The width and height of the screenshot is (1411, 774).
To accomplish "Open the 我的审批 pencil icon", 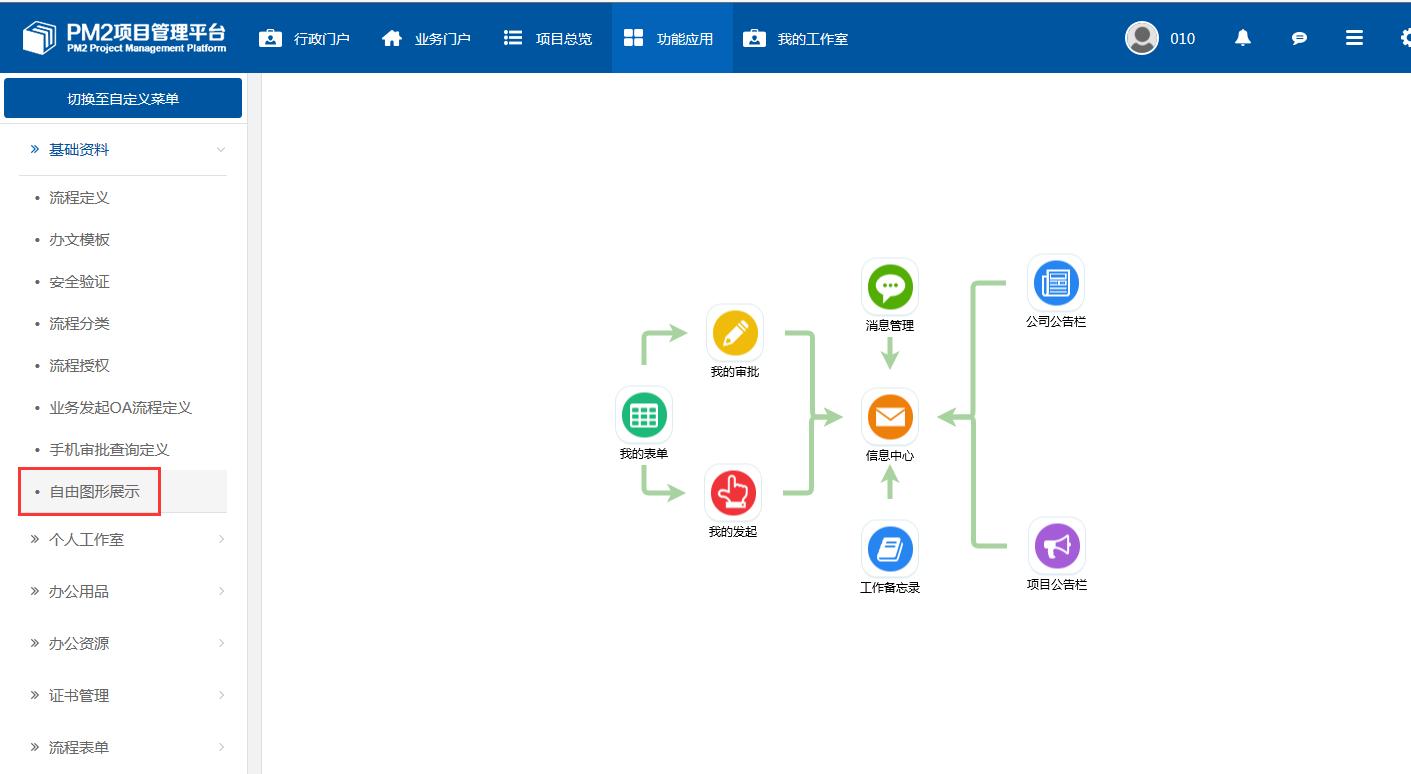I will 734,334.
